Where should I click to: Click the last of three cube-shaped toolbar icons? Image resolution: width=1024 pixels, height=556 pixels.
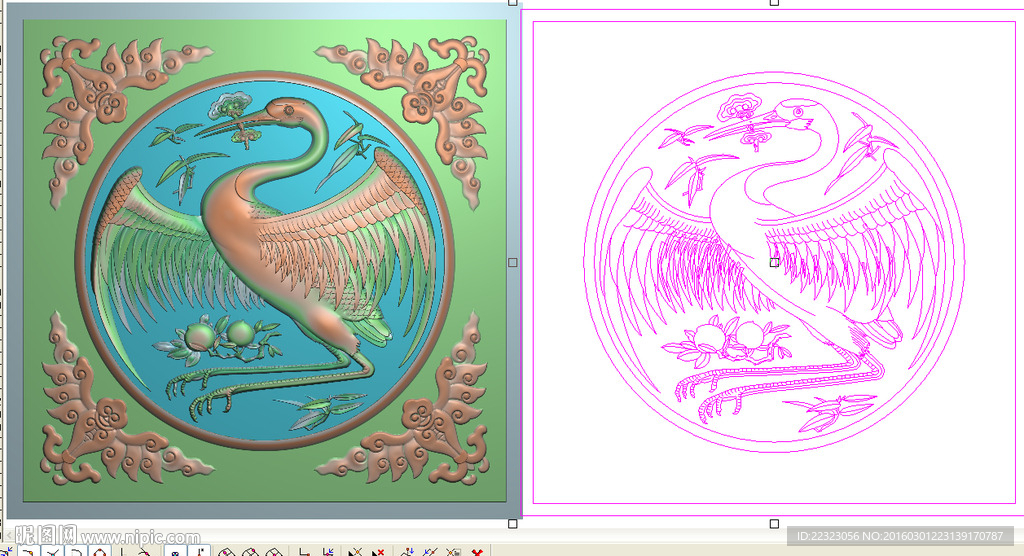[274, 552]
